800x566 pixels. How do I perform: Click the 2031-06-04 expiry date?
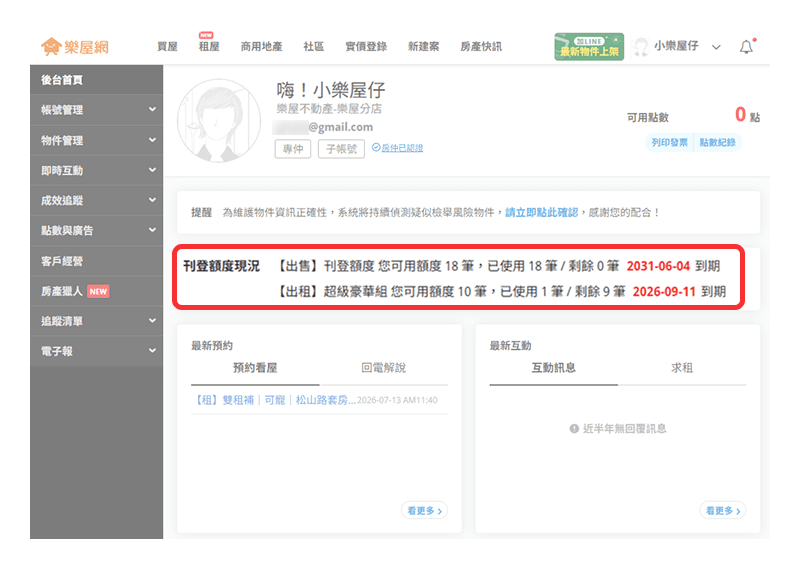[658, 266]
